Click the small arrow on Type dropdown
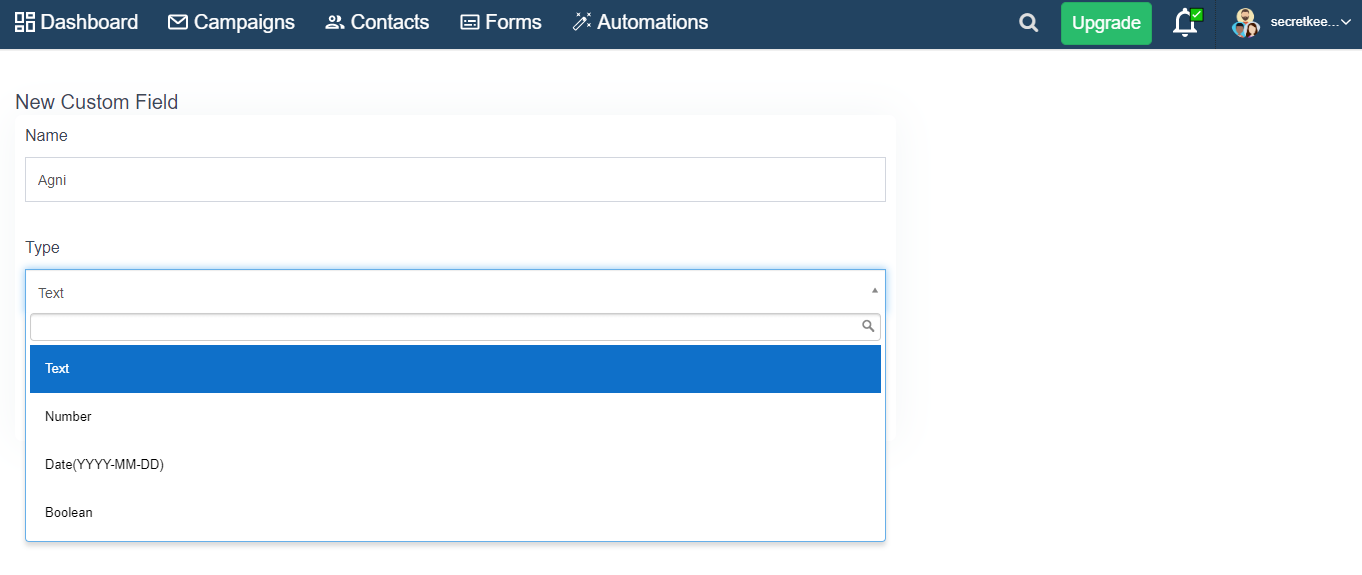 coord(875,290)
